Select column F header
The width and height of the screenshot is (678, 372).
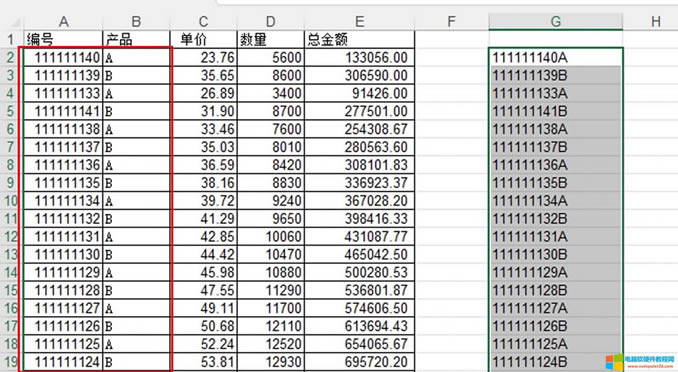coord(451,21)
